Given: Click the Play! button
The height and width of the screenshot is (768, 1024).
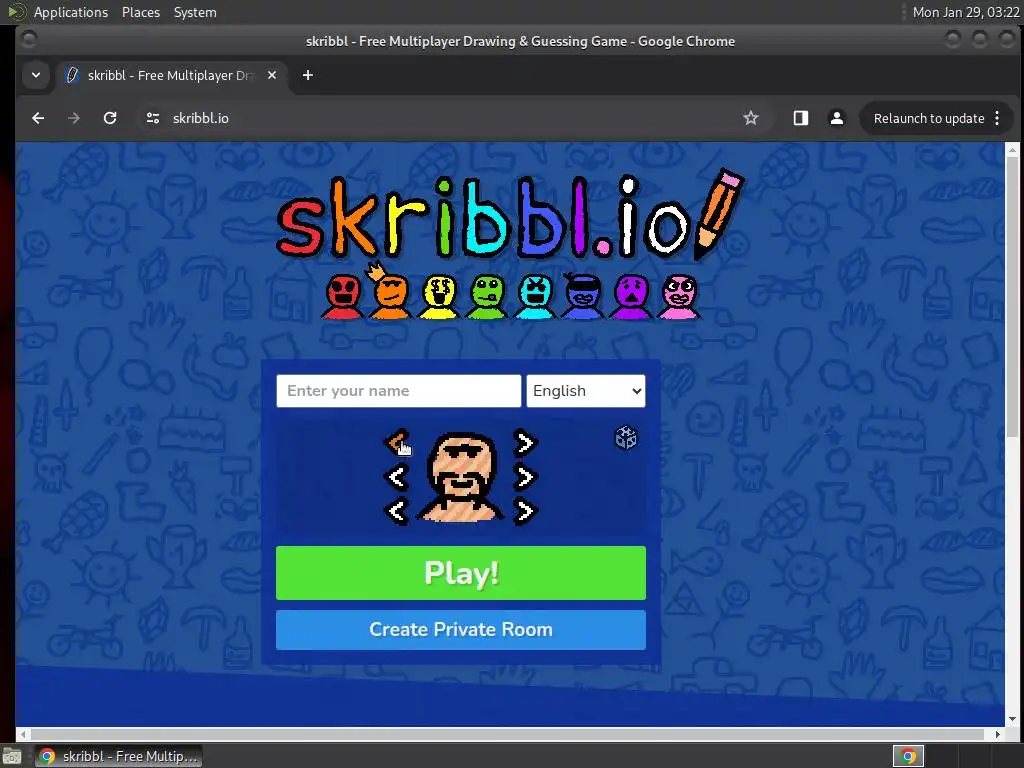Looking at the screenshot, I should pos(460,573).
